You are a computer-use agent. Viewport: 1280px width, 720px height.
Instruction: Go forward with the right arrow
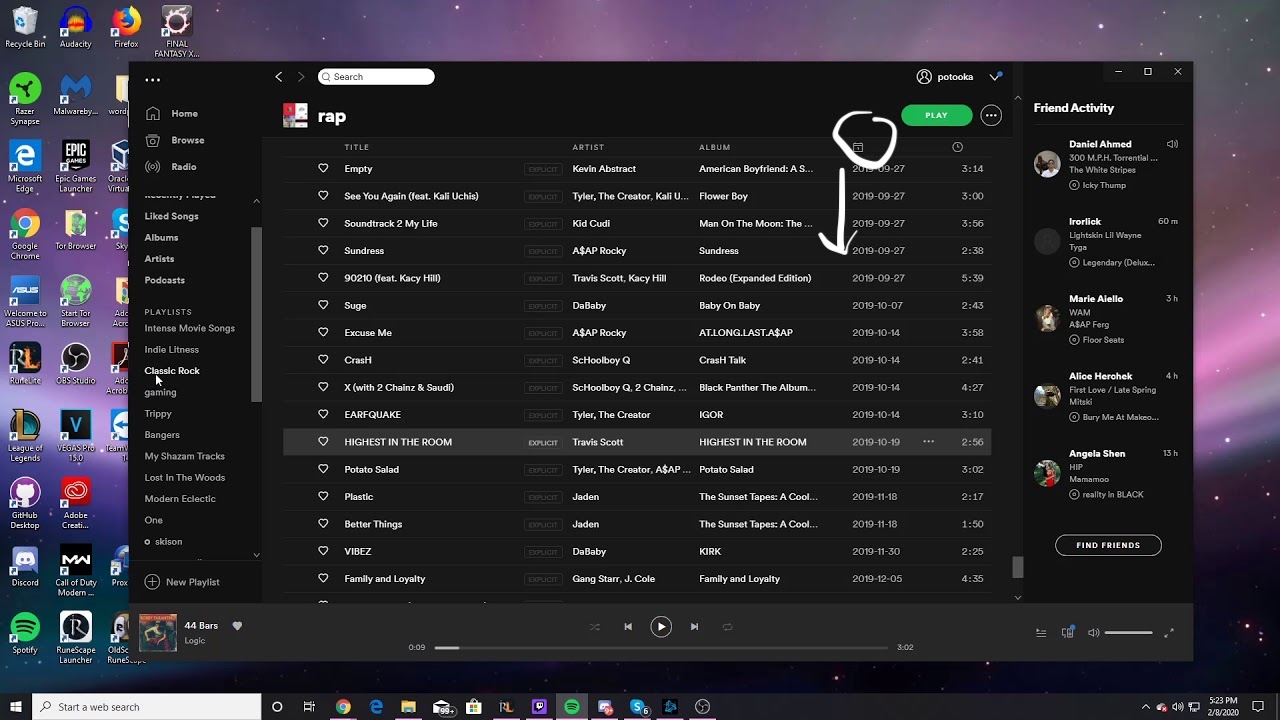click(301, 77)
